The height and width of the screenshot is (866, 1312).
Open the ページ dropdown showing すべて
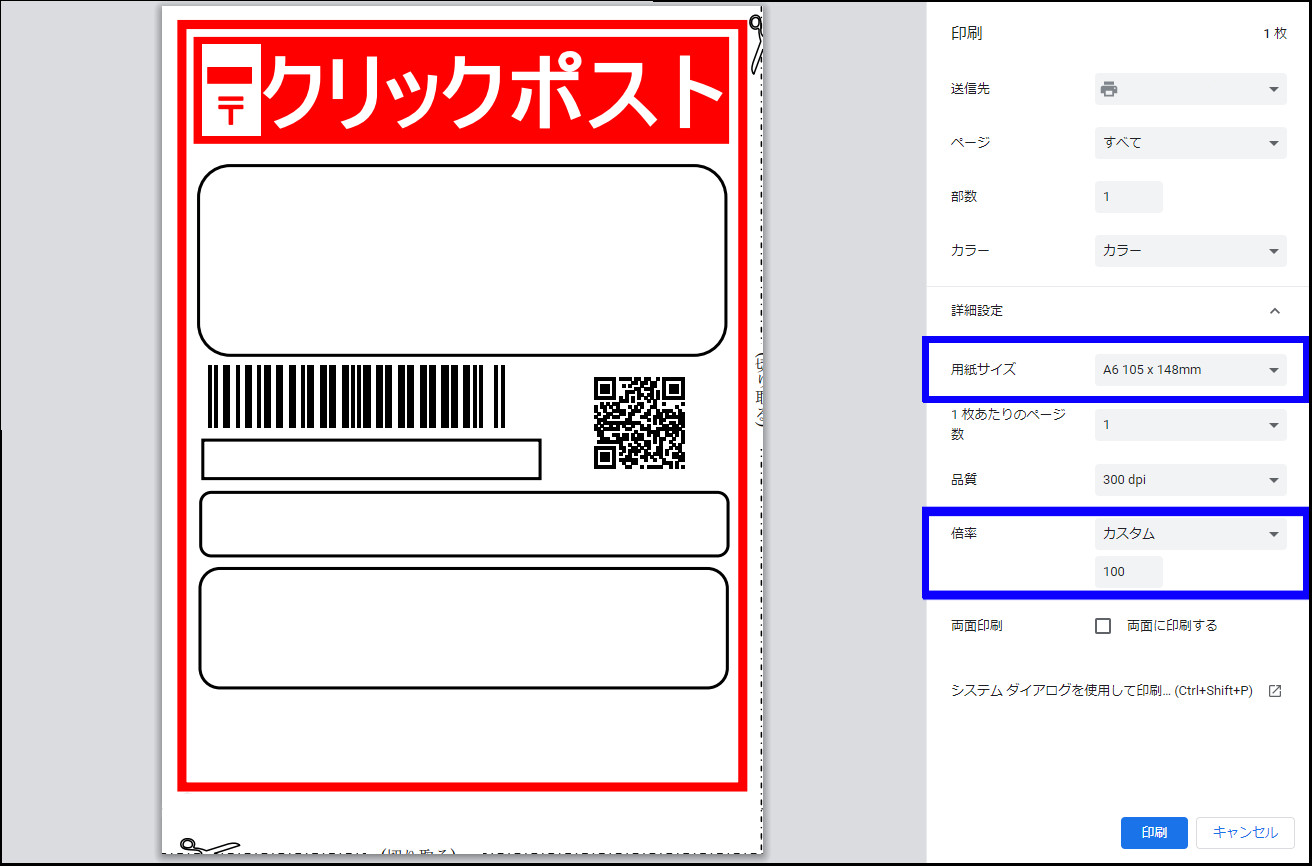click(x=1190, y=143)
